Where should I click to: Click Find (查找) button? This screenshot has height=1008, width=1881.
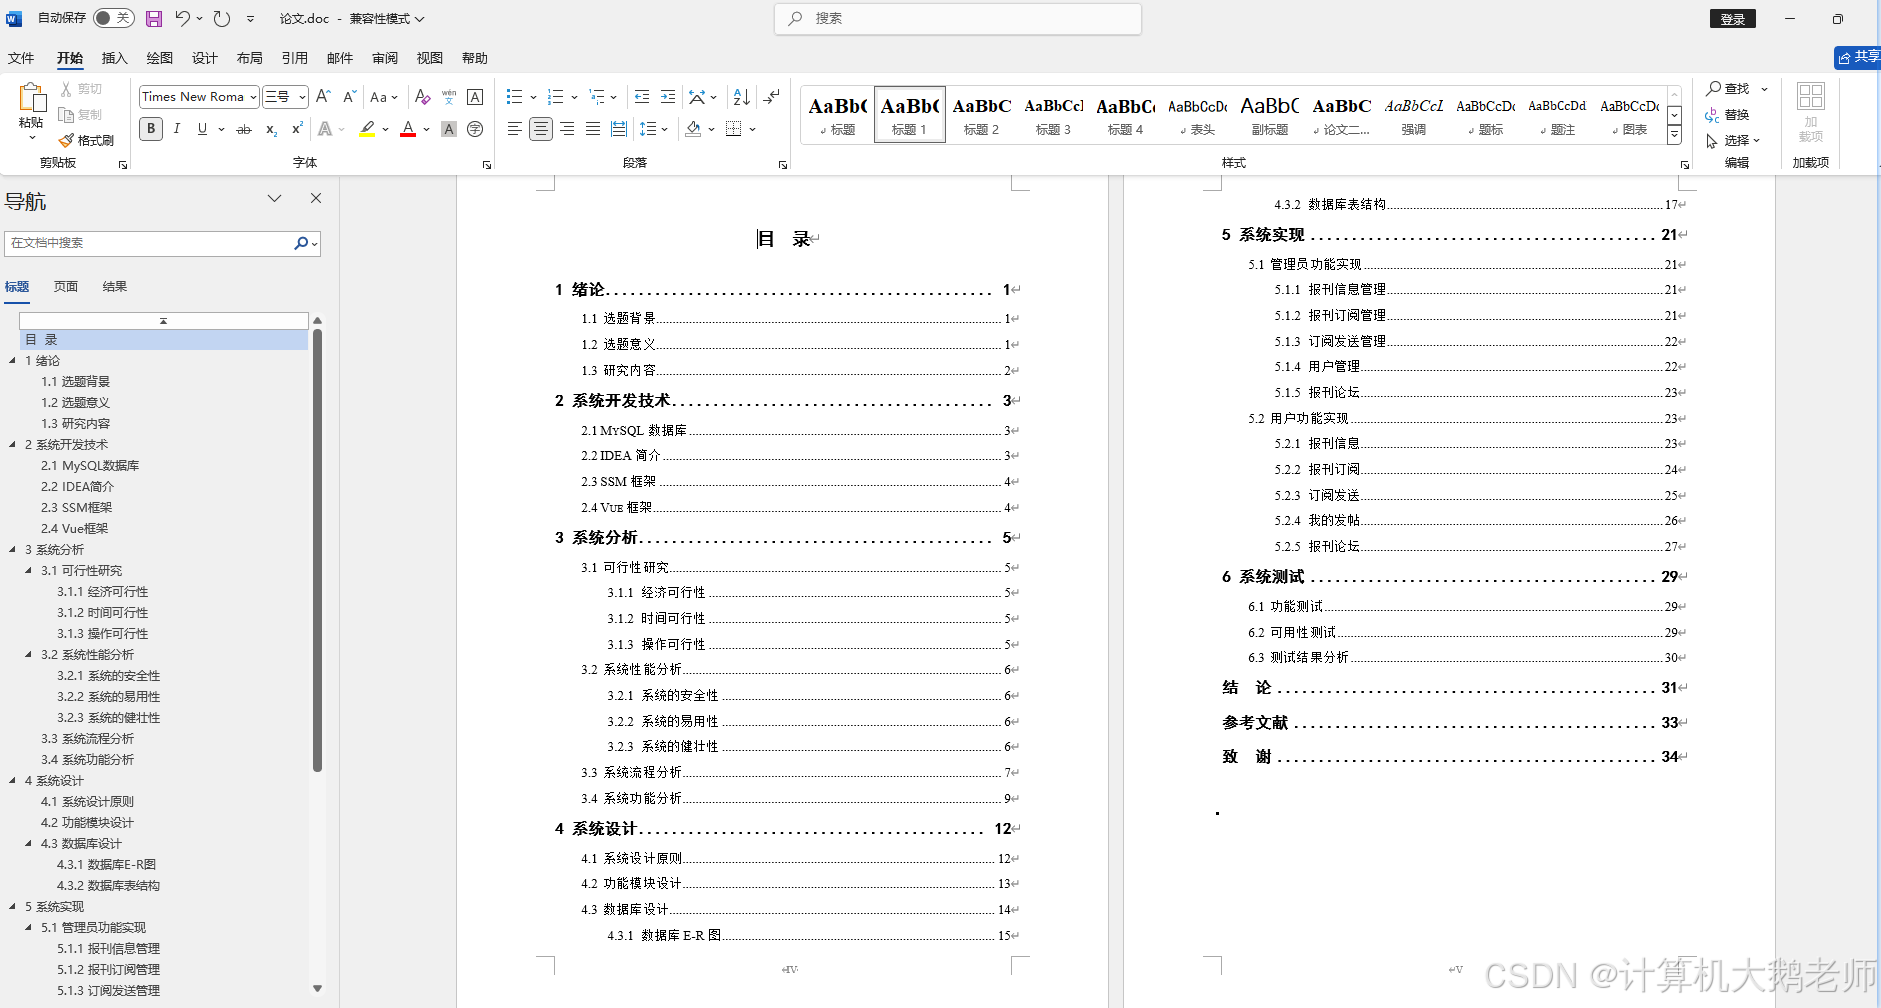coord(1728,89)
